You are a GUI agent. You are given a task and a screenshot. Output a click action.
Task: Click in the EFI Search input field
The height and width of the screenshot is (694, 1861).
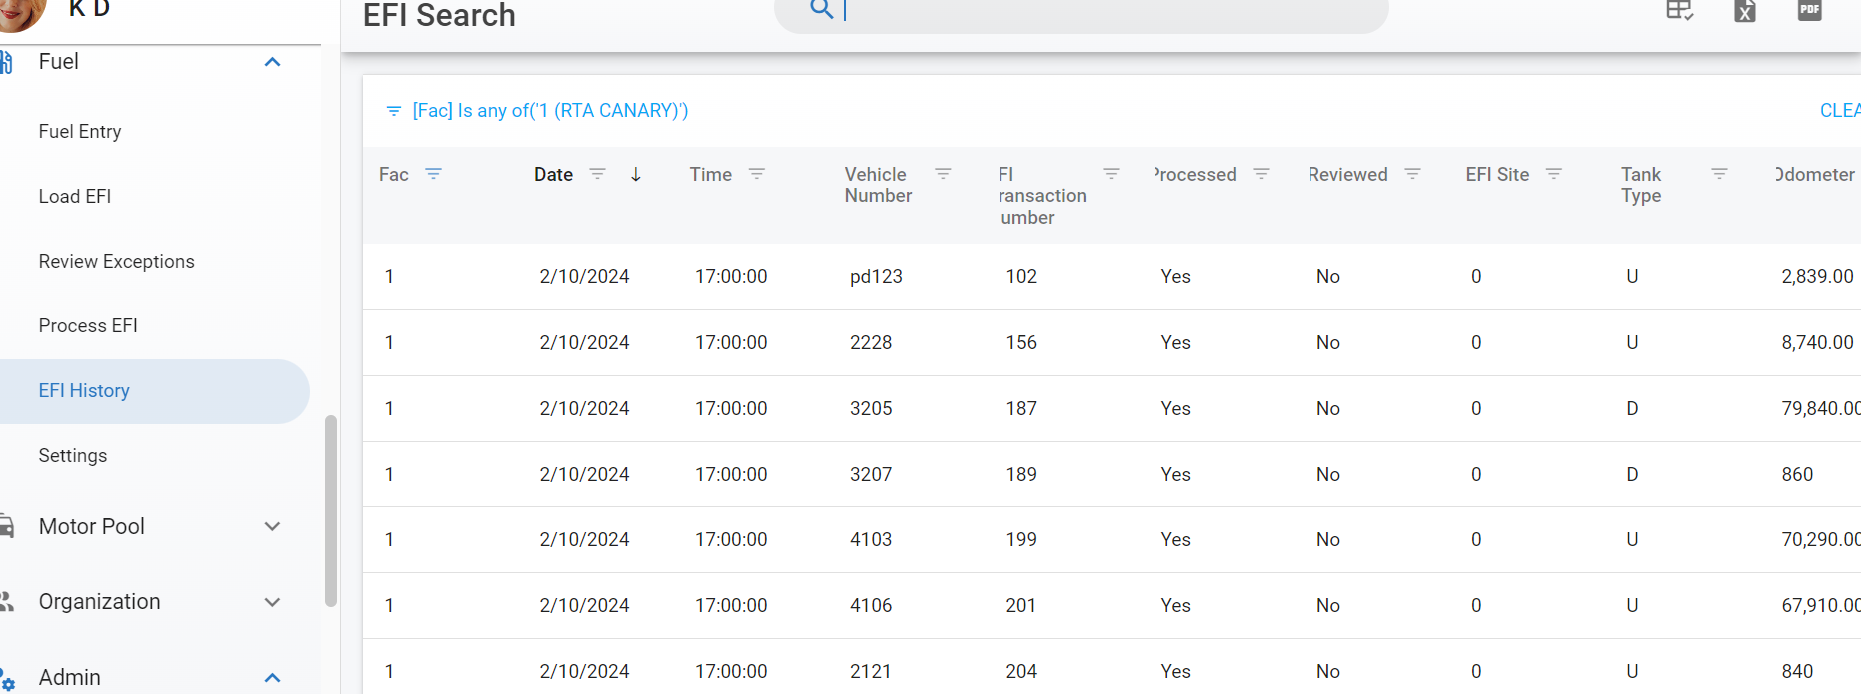pyautogui.click(x=1100, y=11)
